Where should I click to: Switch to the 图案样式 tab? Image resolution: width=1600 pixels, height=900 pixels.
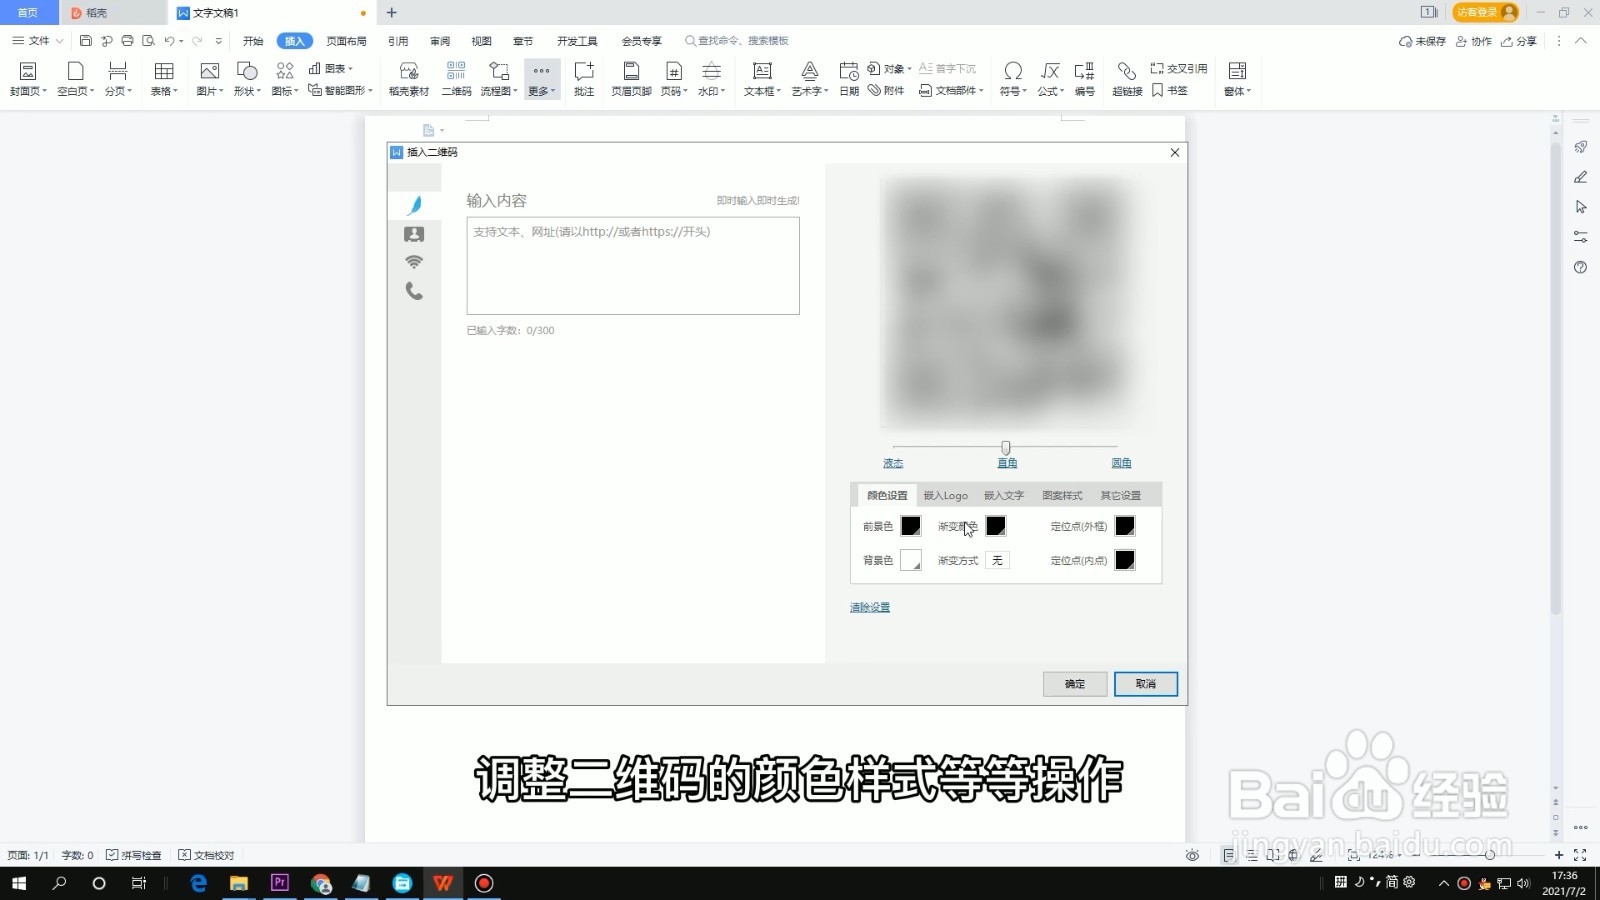click(1062, 495)
